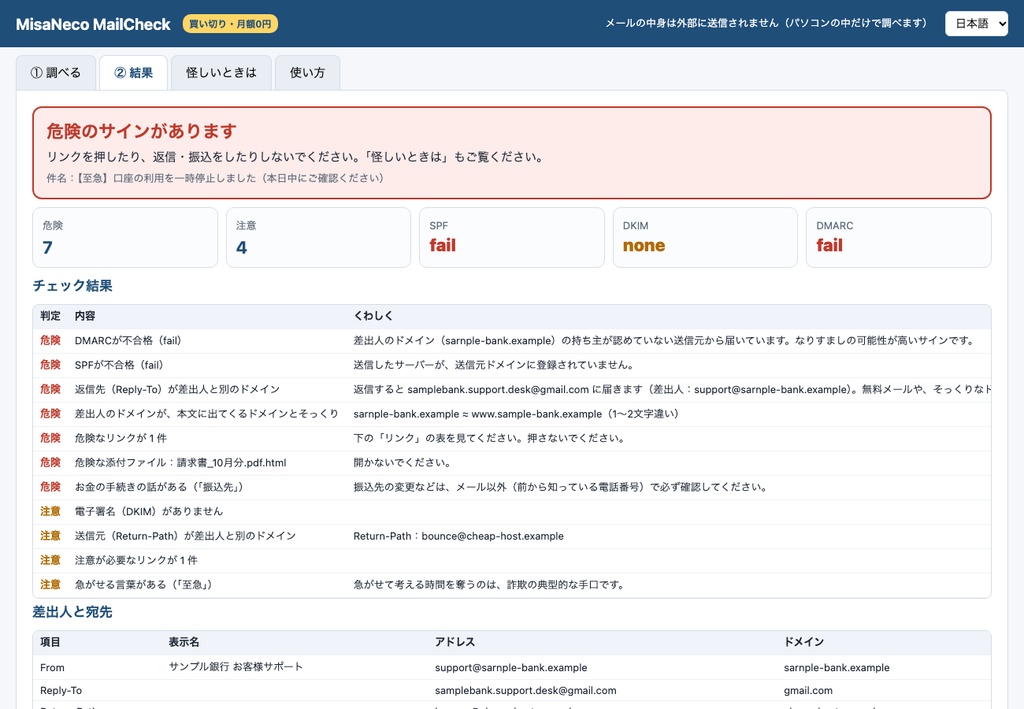Open the 日本語 language dropdown
The height and width of the screenshot is (709, 1024).
click(976, 24)
